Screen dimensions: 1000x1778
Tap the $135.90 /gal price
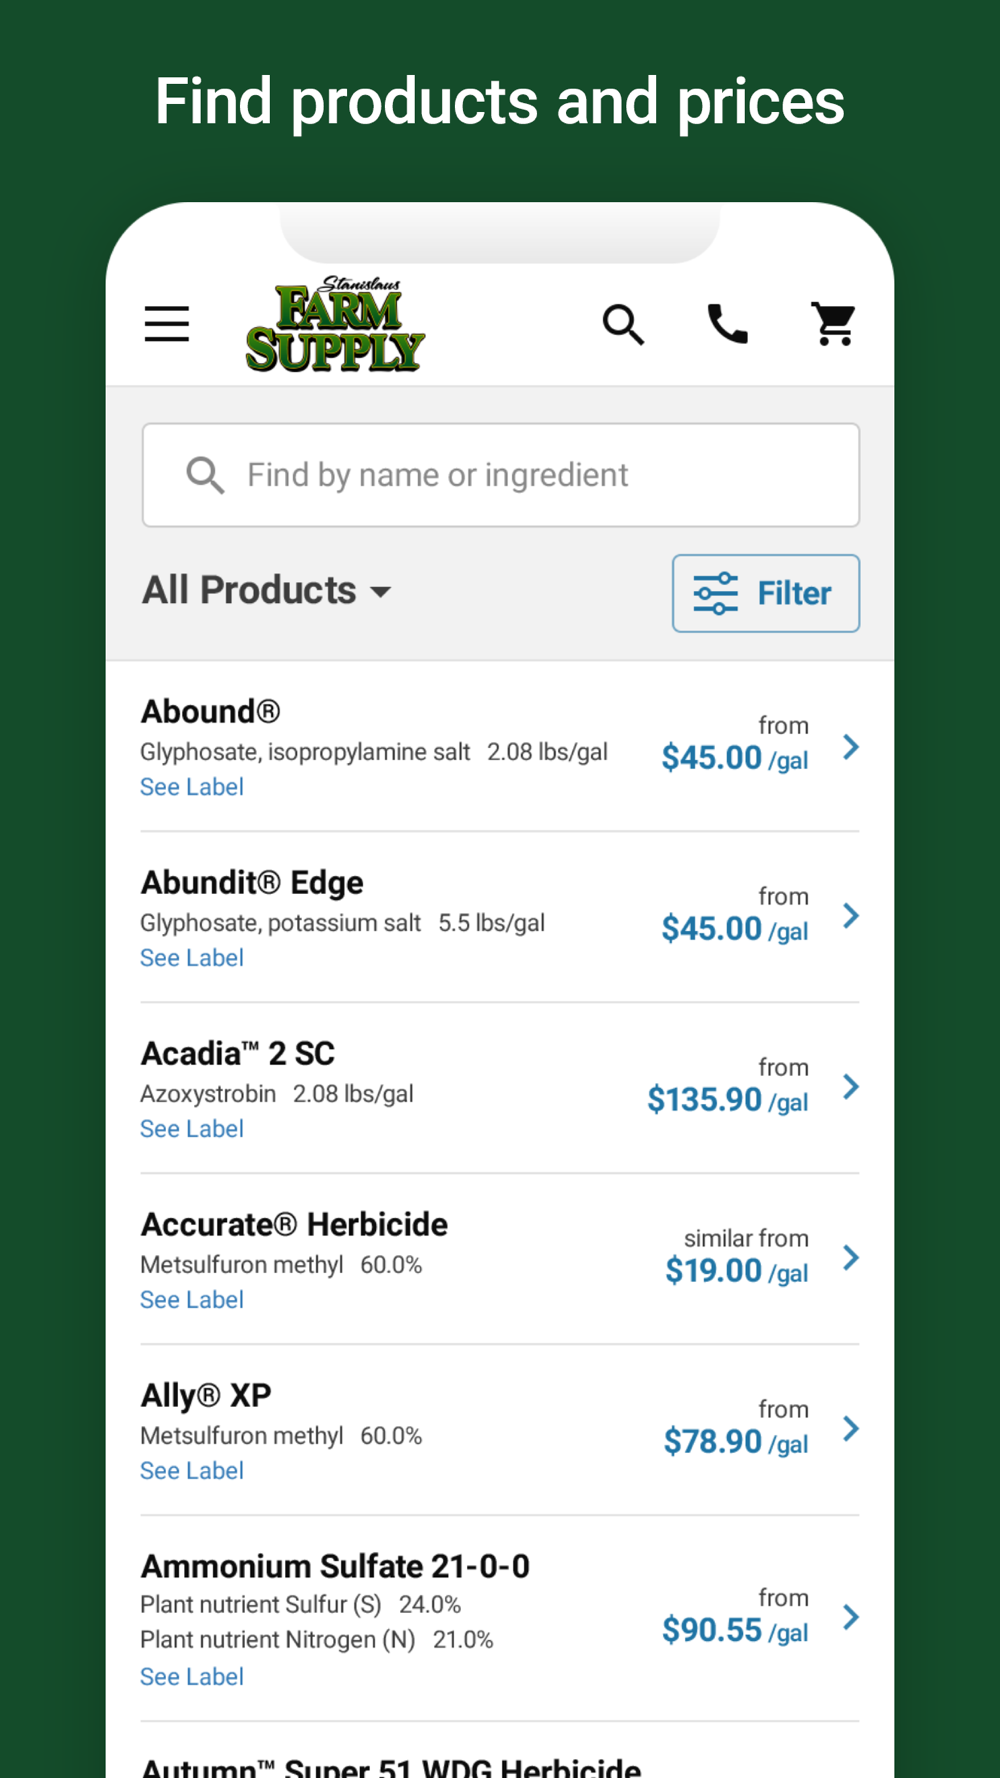727,1100
